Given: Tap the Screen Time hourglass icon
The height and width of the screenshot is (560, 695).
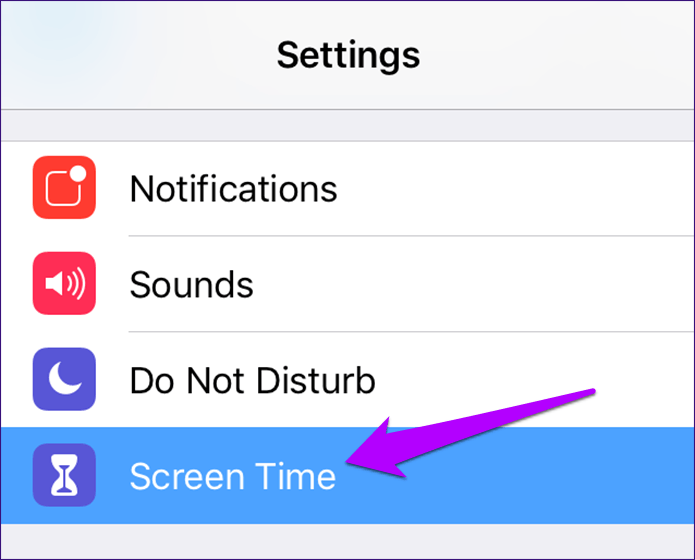Looking at the screenshot, I should point(64,475).
